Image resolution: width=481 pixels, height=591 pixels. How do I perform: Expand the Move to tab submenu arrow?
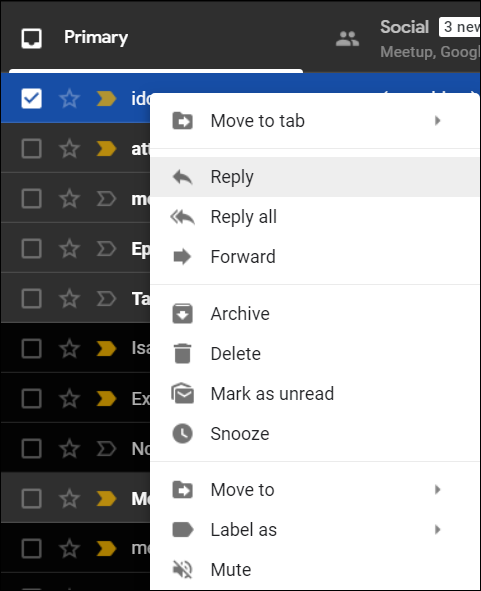tap(438, 121)
